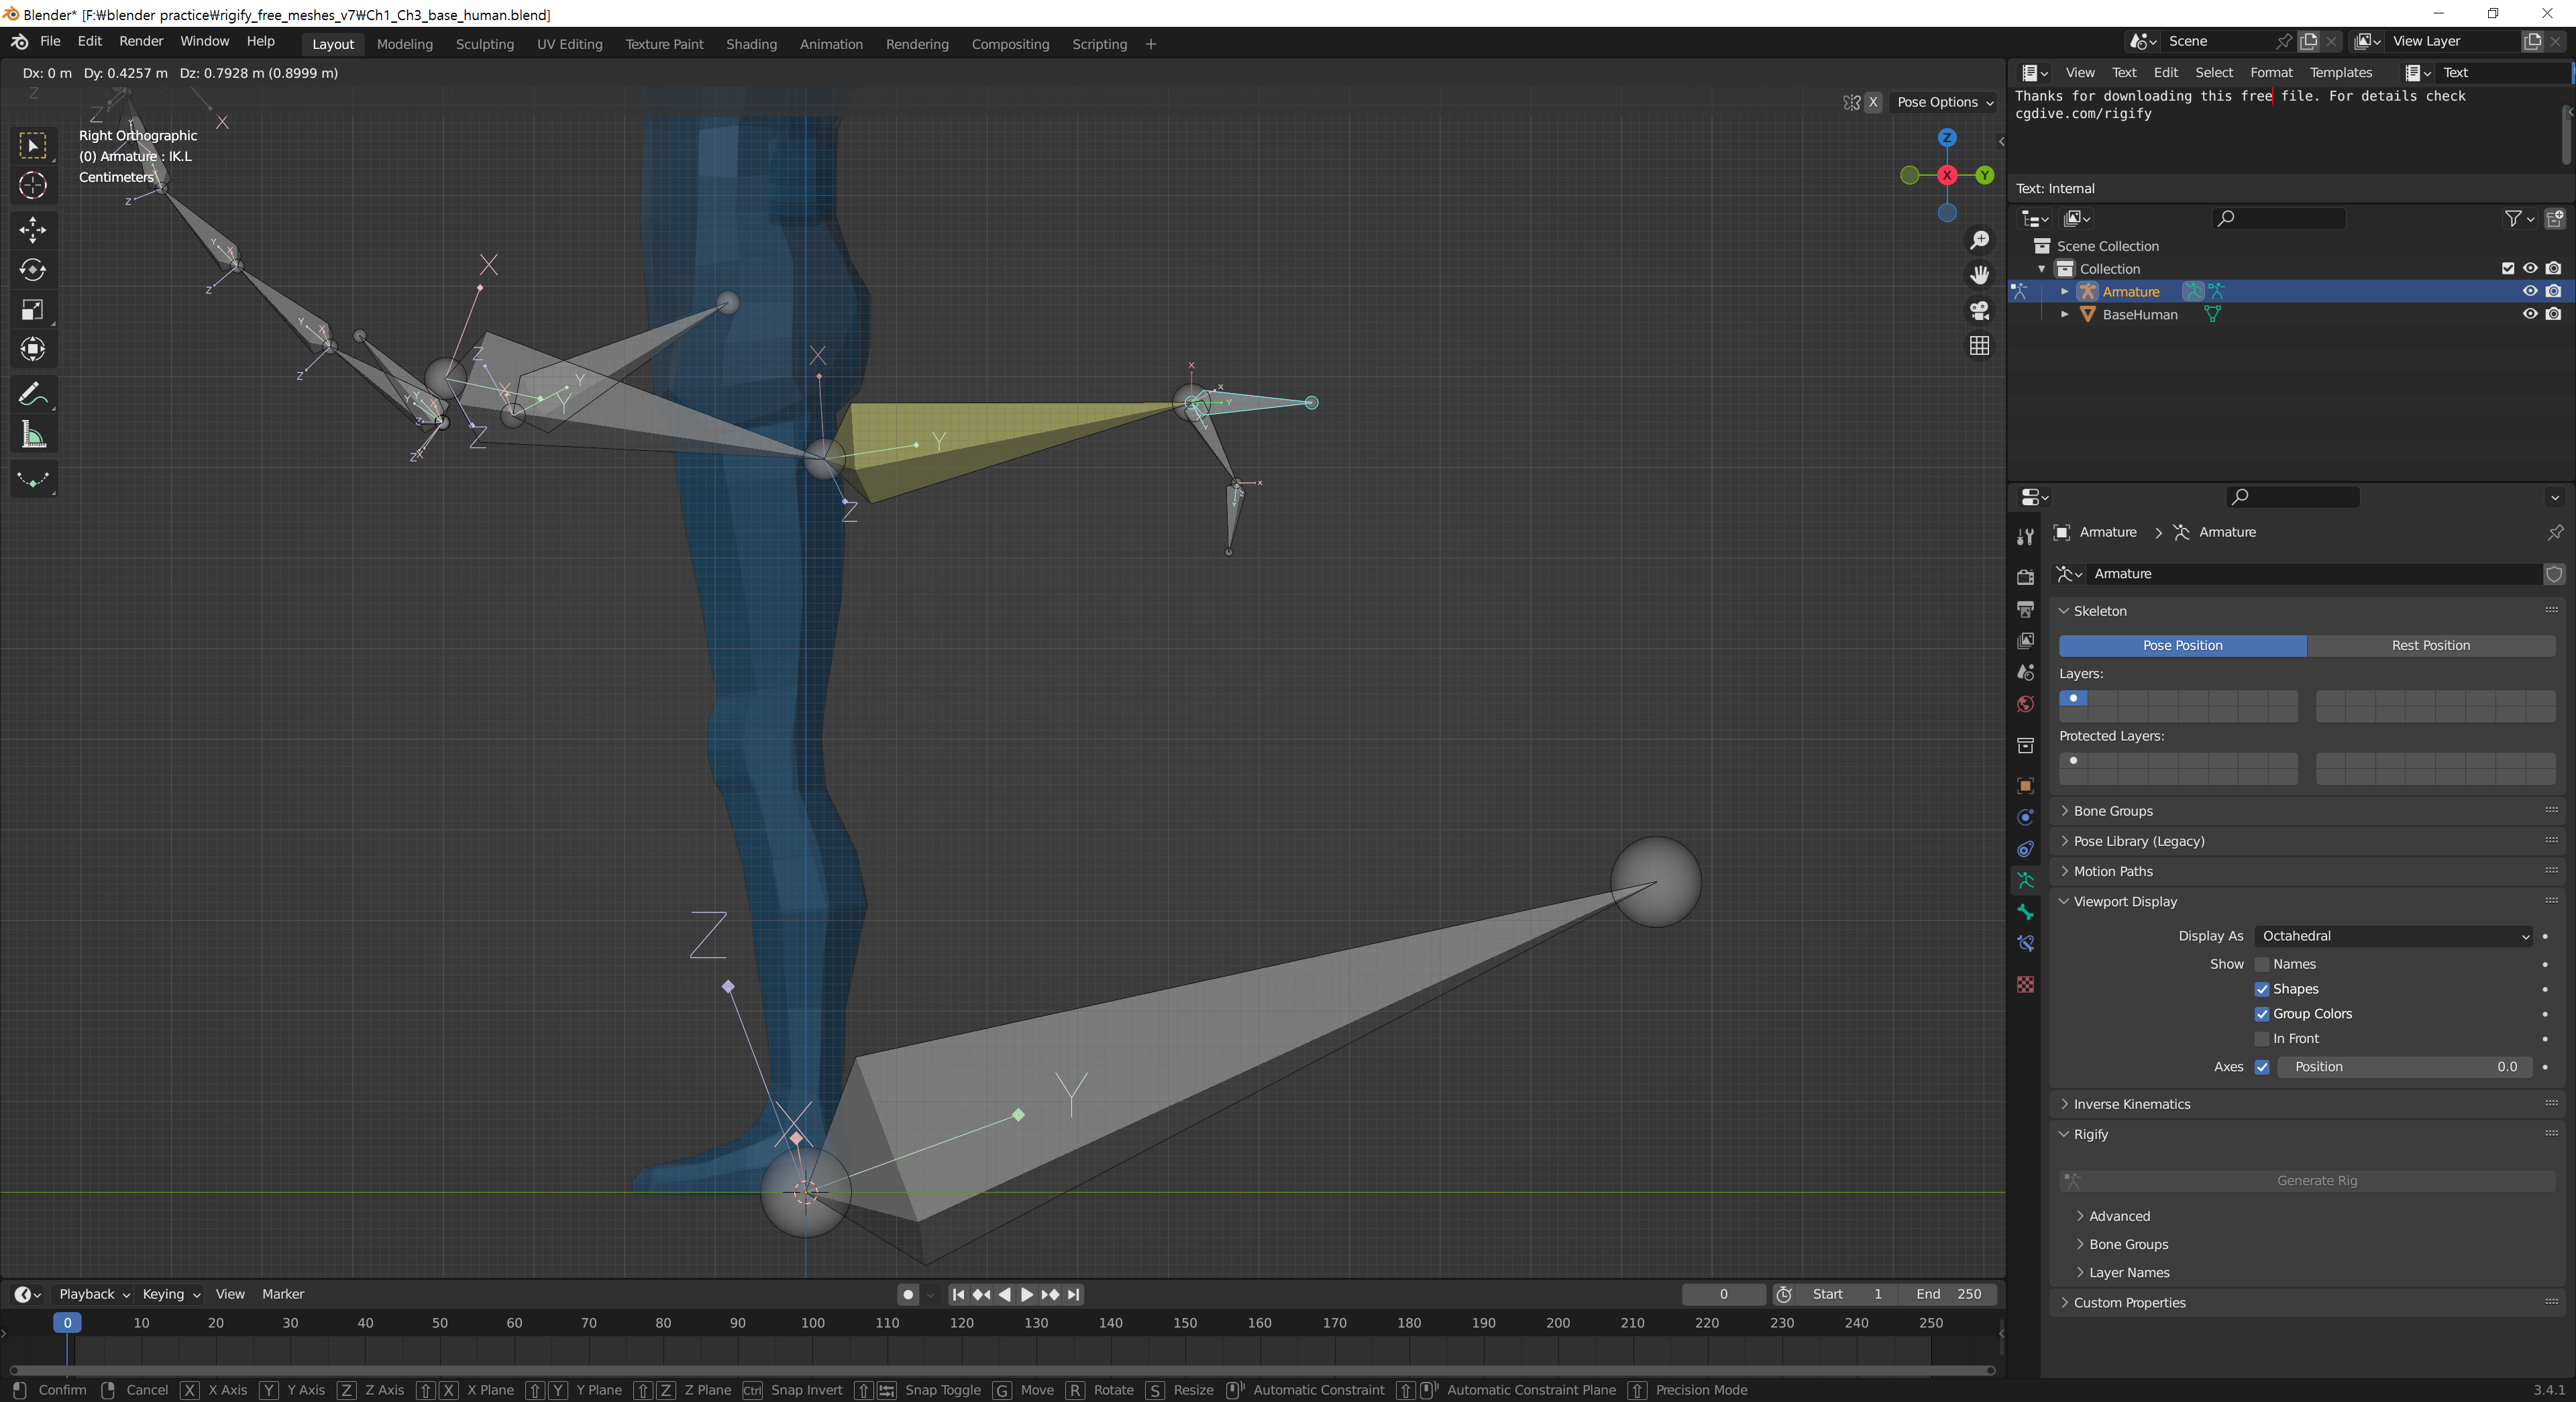Open the Render menu
Screen dimensions: 2576x1402
click(141, 41)
